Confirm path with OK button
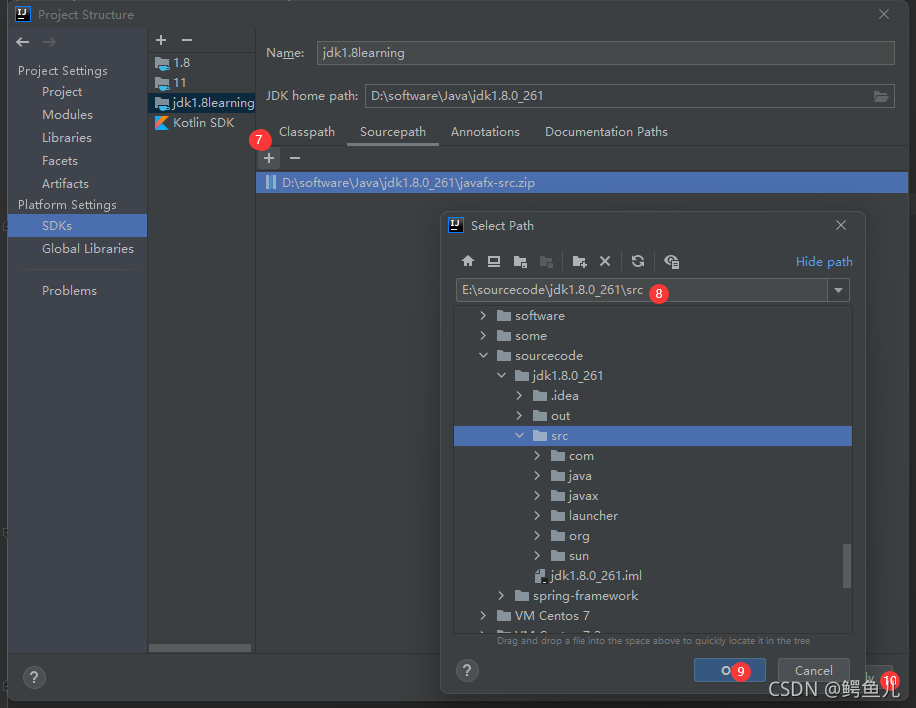This screenshot has height=708, width=916. 730,671
